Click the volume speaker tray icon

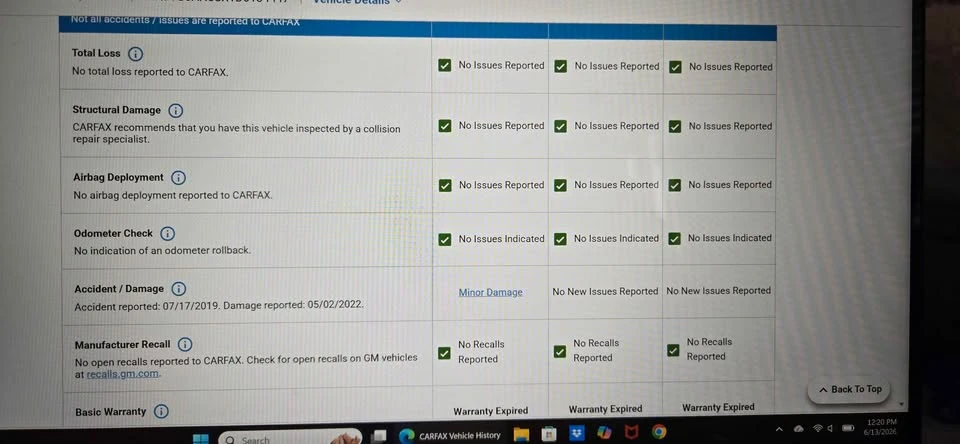click(x=831, y=427)
